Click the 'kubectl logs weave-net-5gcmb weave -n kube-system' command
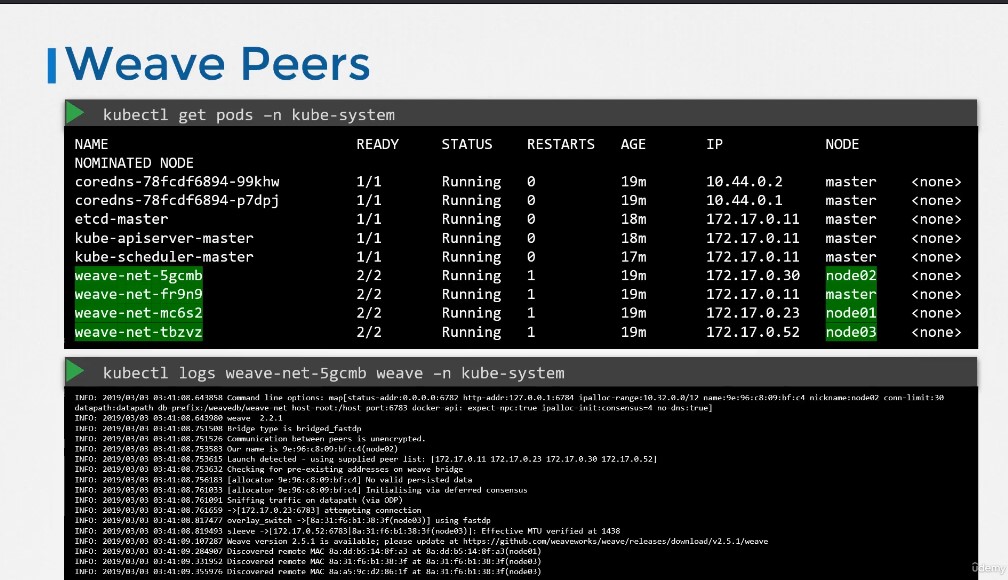 tap(334, 373)
